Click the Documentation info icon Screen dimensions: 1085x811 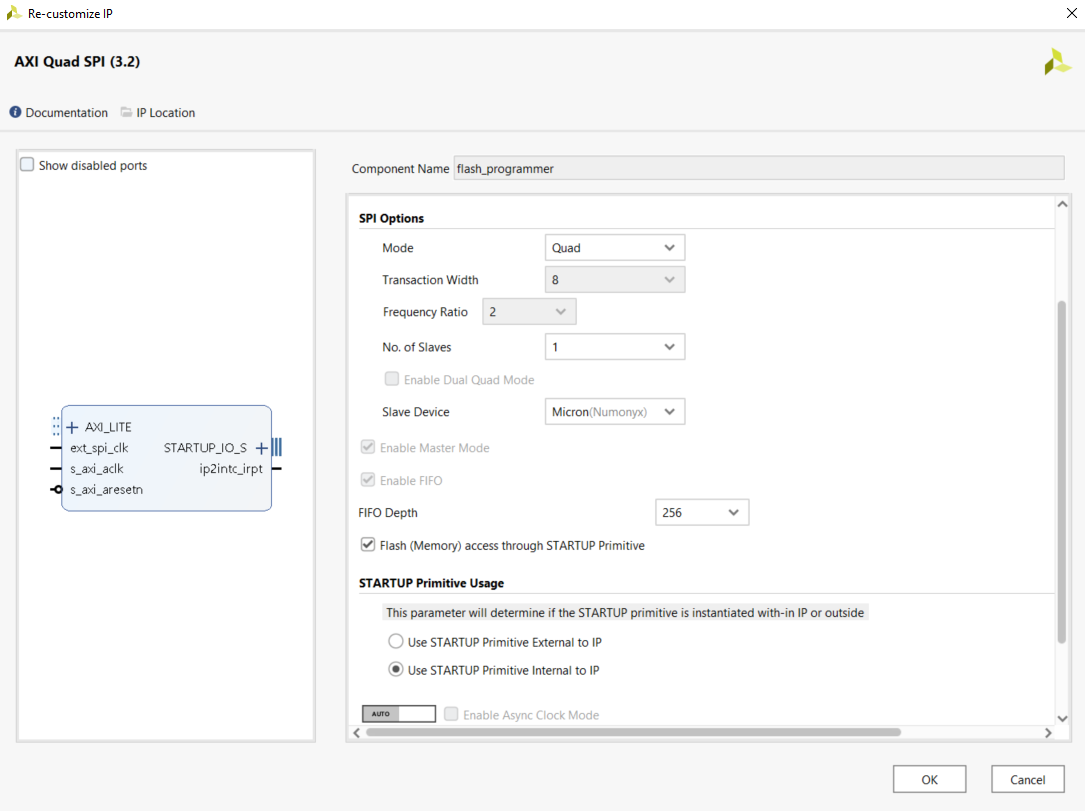(x=17, y=112)
